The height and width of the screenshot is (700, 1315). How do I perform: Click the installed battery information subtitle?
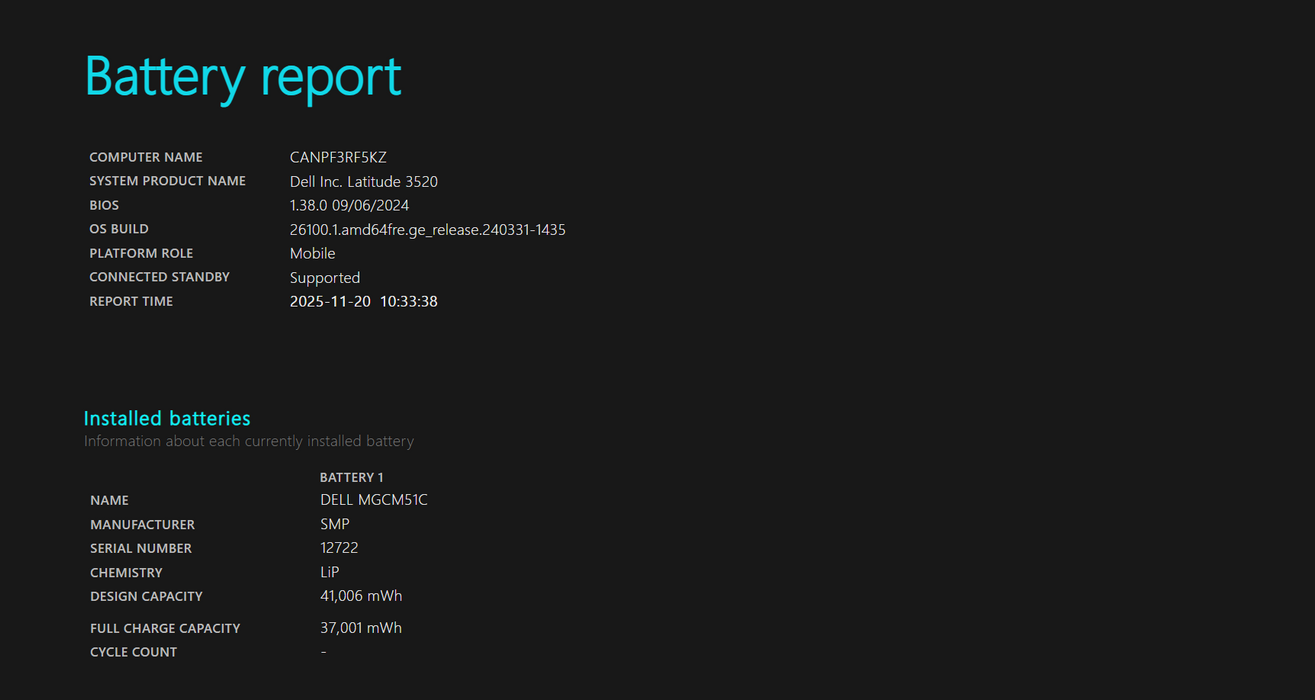tap(248, 441)
